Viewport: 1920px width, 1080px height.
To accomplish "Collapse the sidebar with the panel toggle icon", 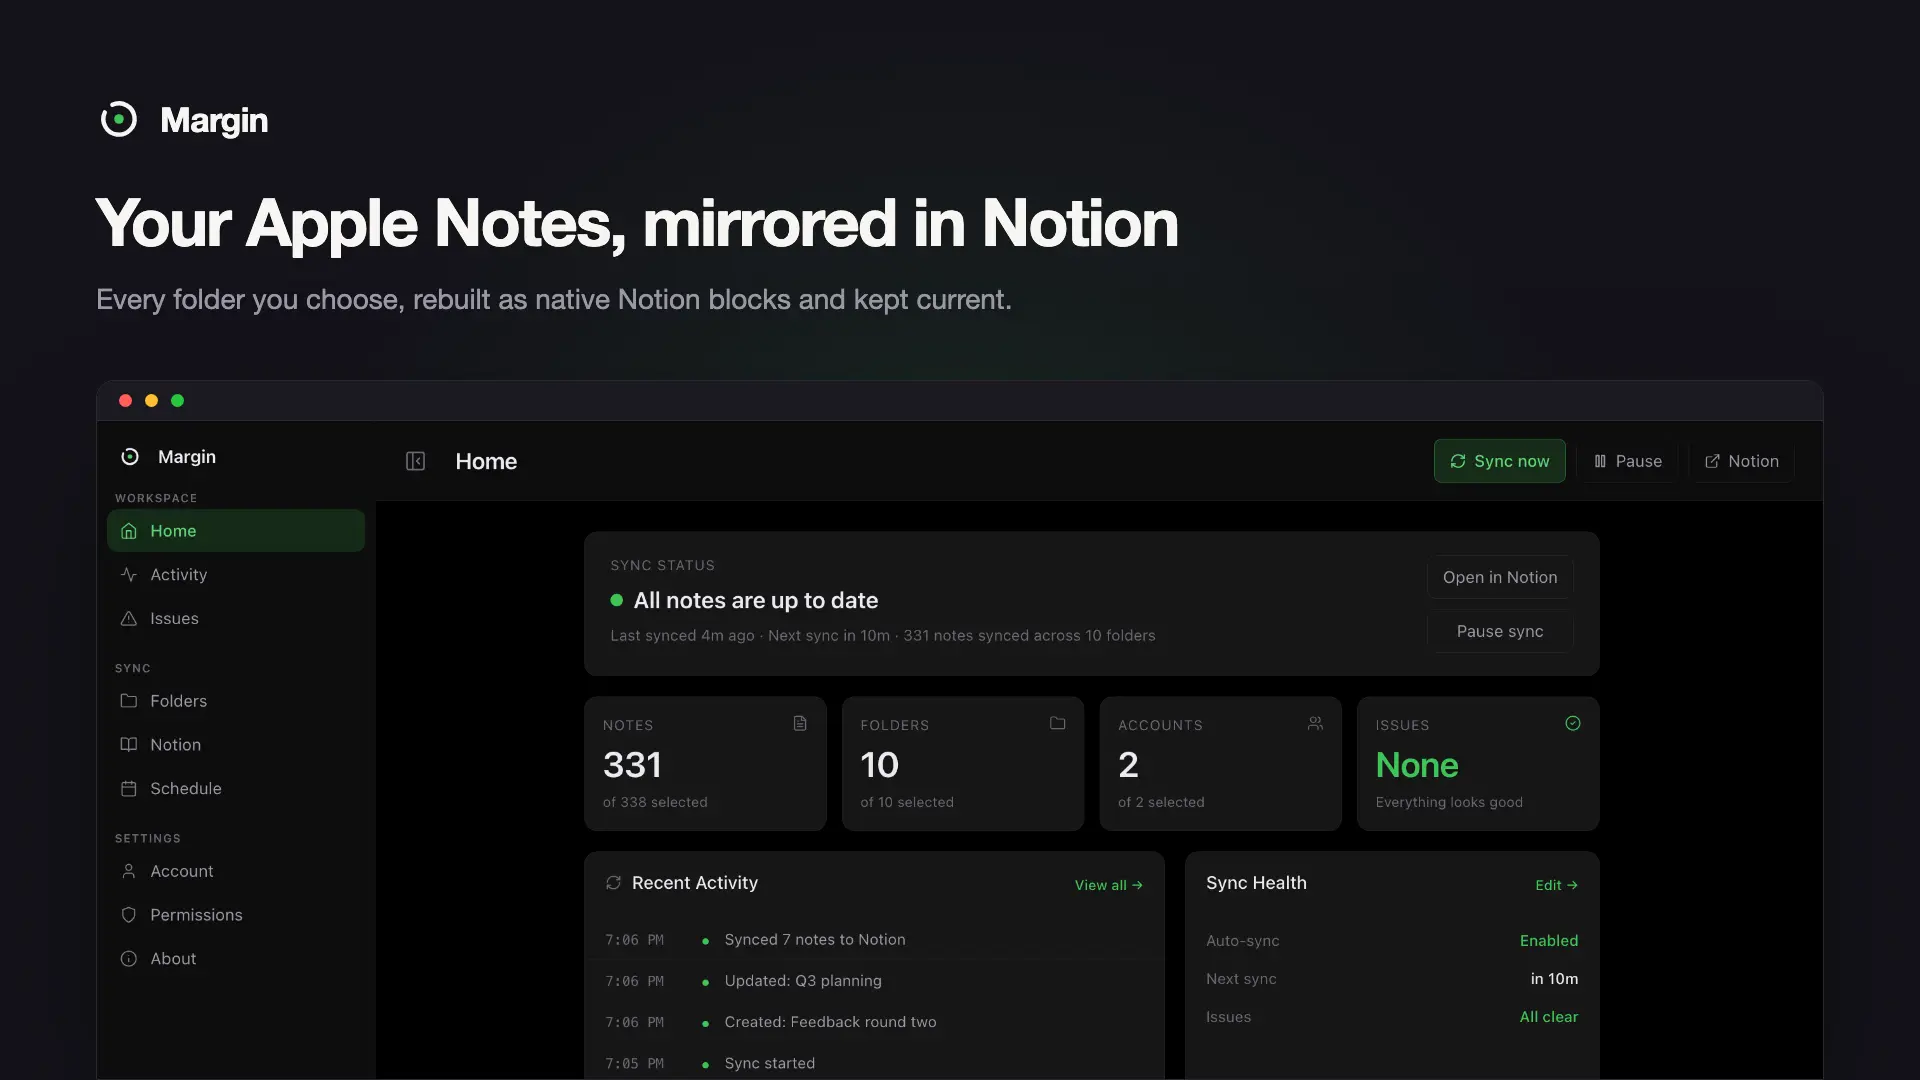I will pos(415,461).
